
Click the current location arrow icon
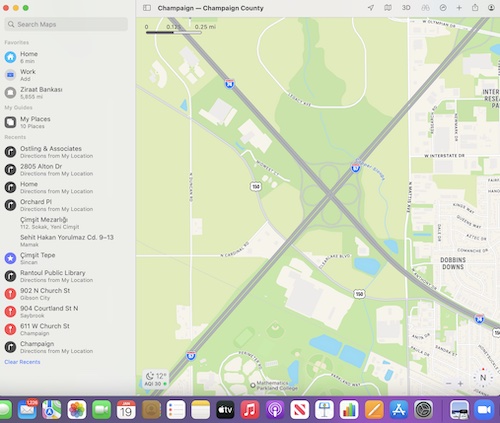click(x=371, y=8)
